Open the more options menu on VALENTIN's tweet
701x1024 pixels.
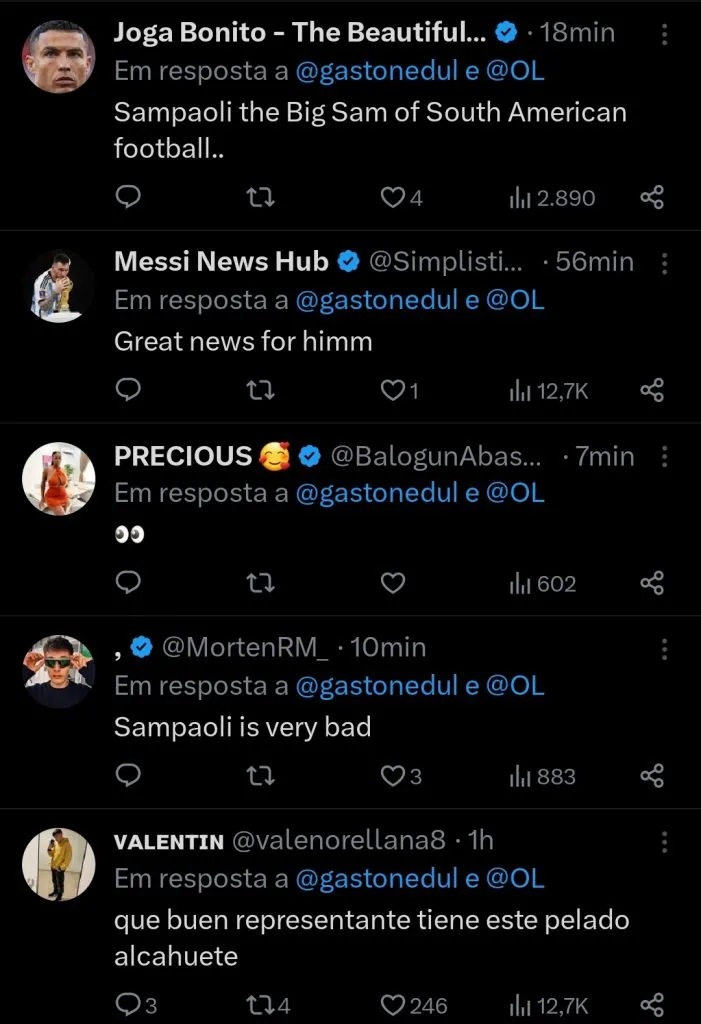664,840
